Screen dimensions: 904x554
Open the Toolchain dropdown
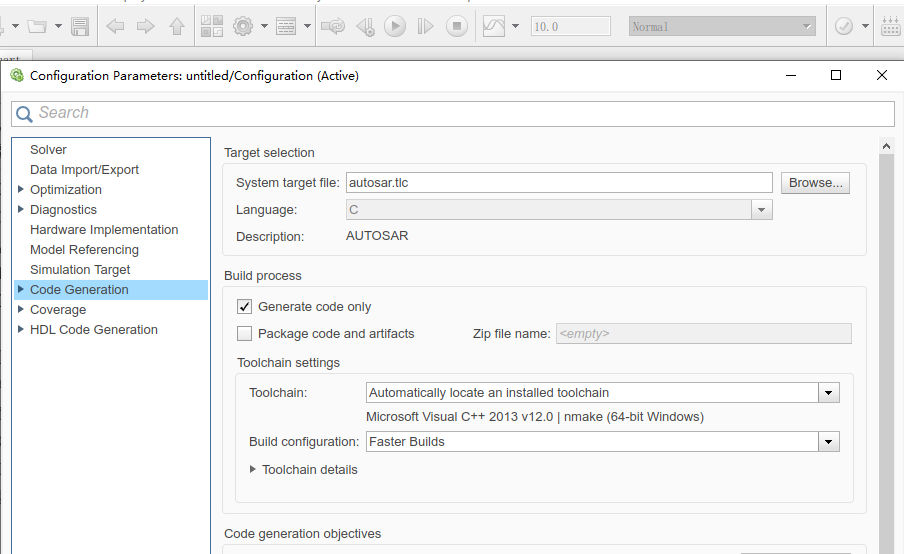(828, 393)
